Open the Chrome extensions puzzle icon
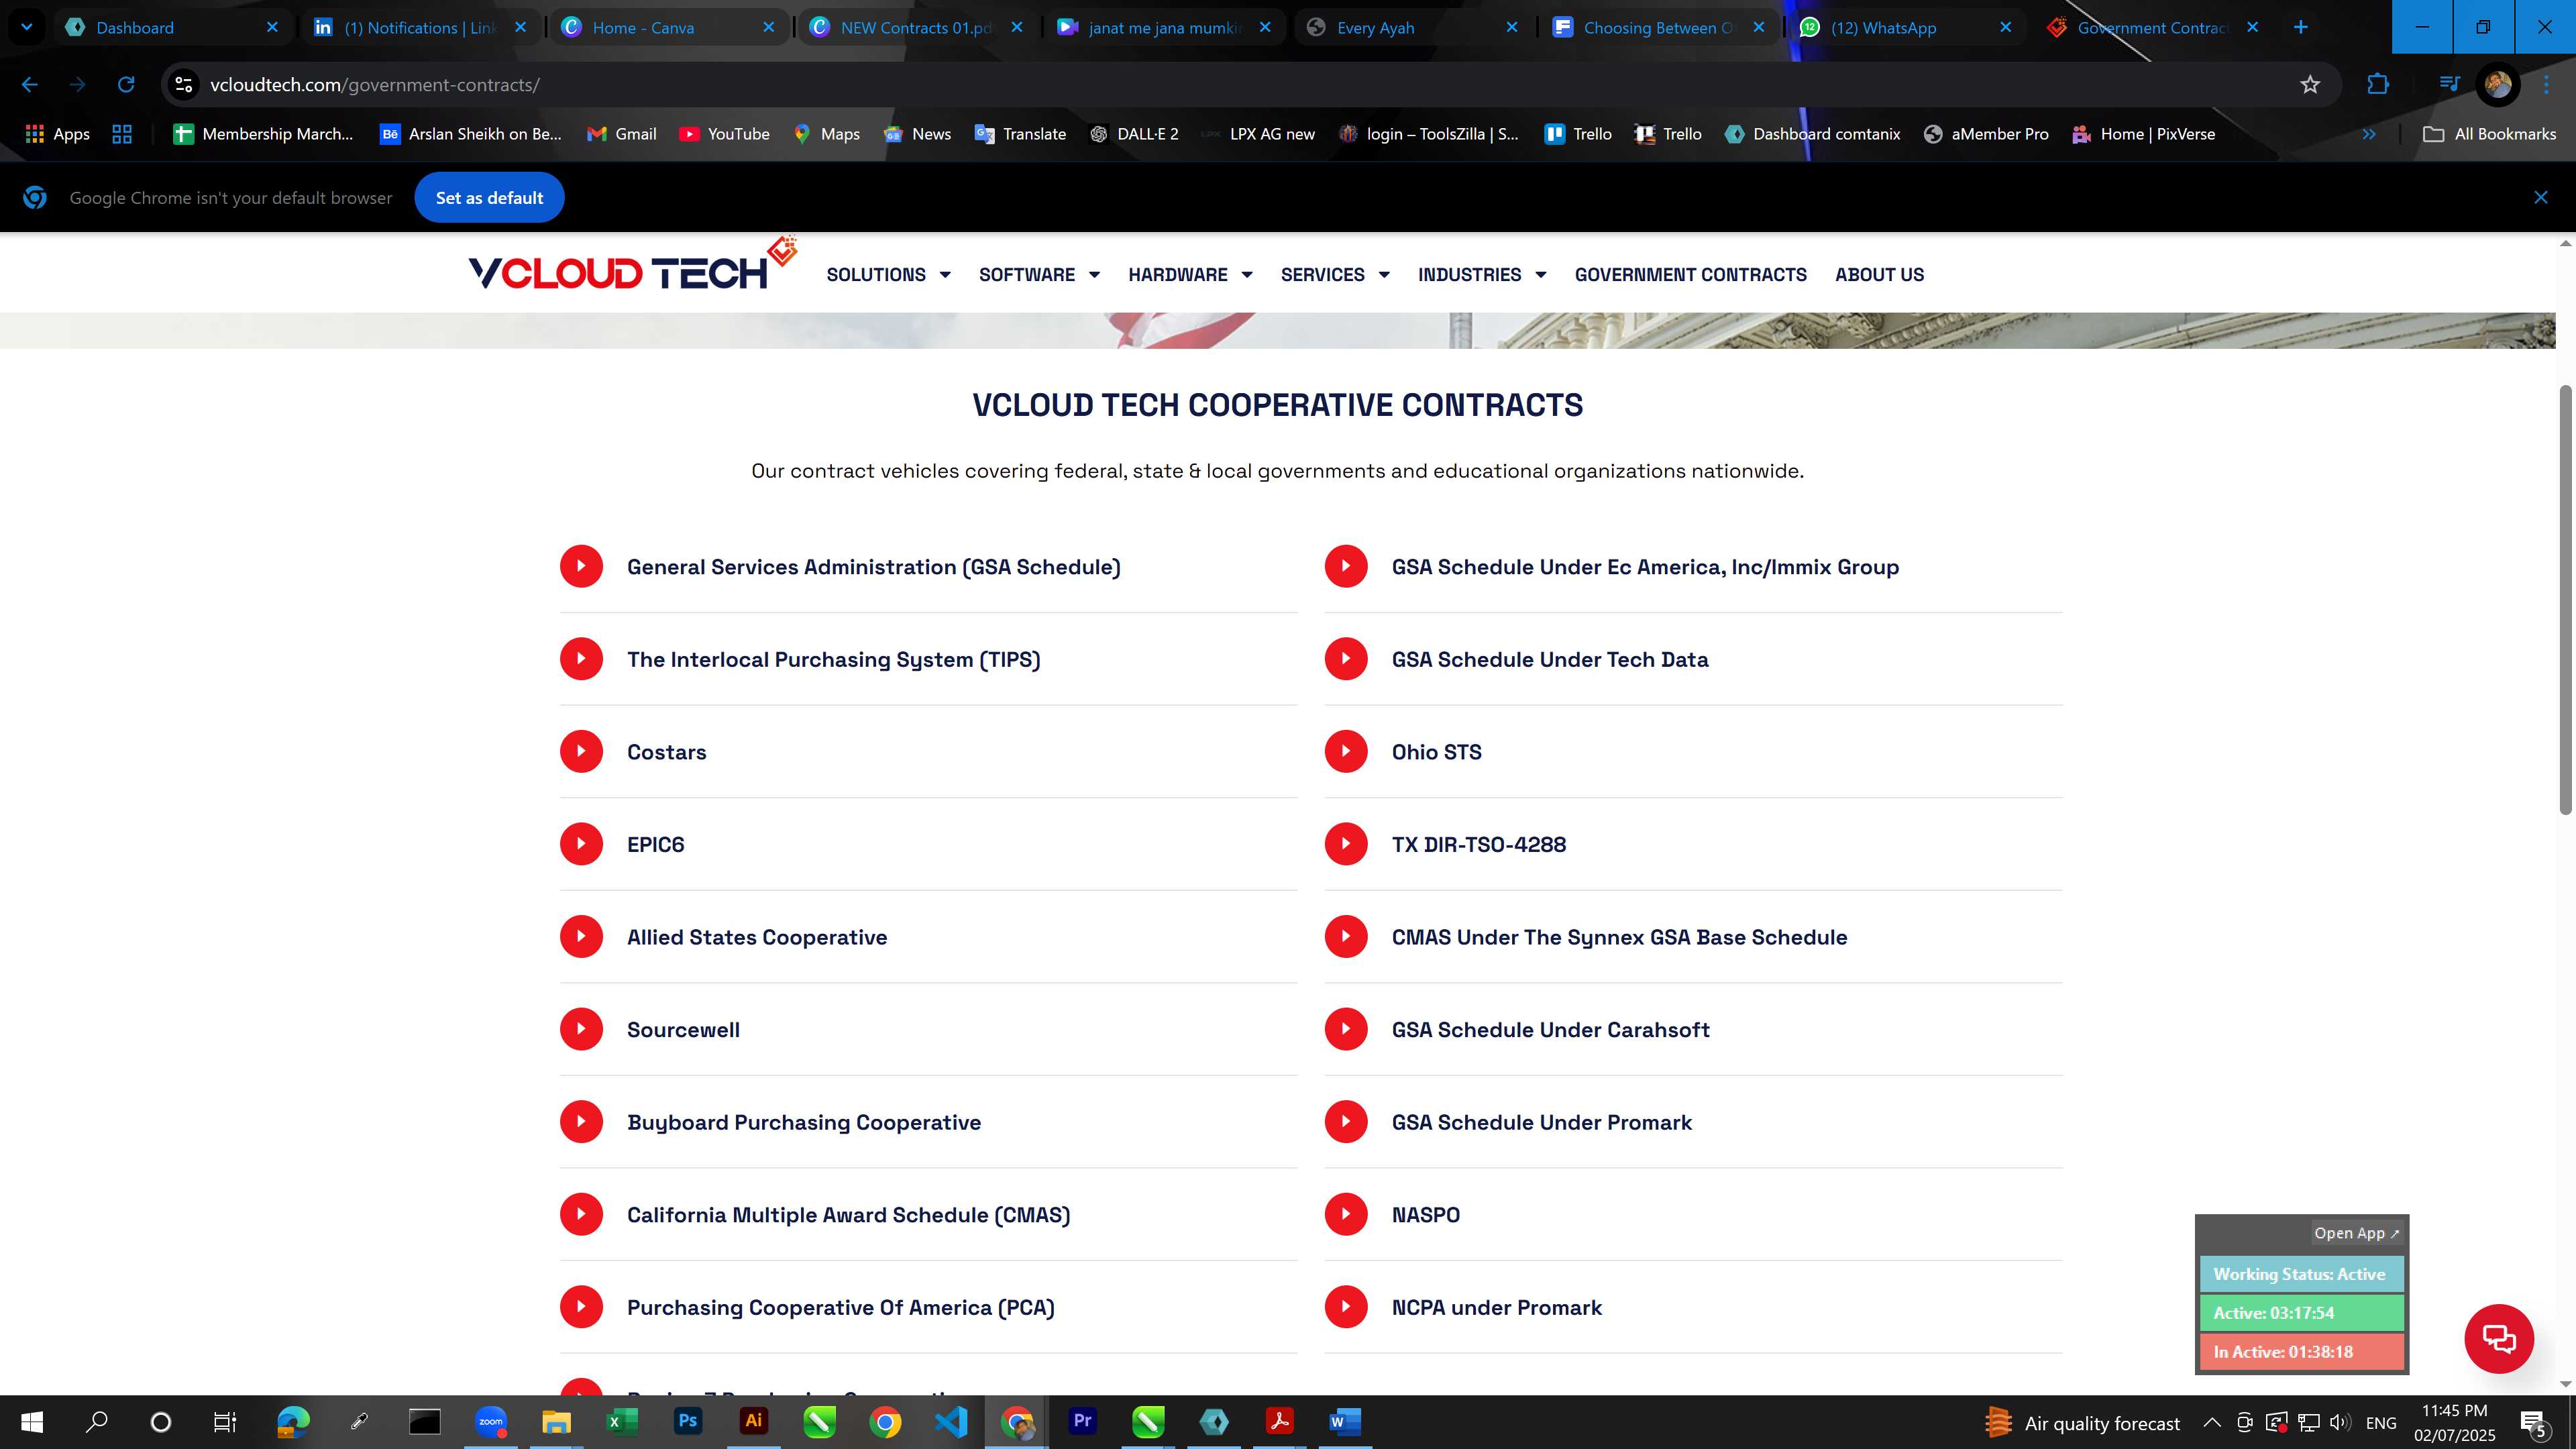This screenshot has height=1449, width=2576. 2378,85
